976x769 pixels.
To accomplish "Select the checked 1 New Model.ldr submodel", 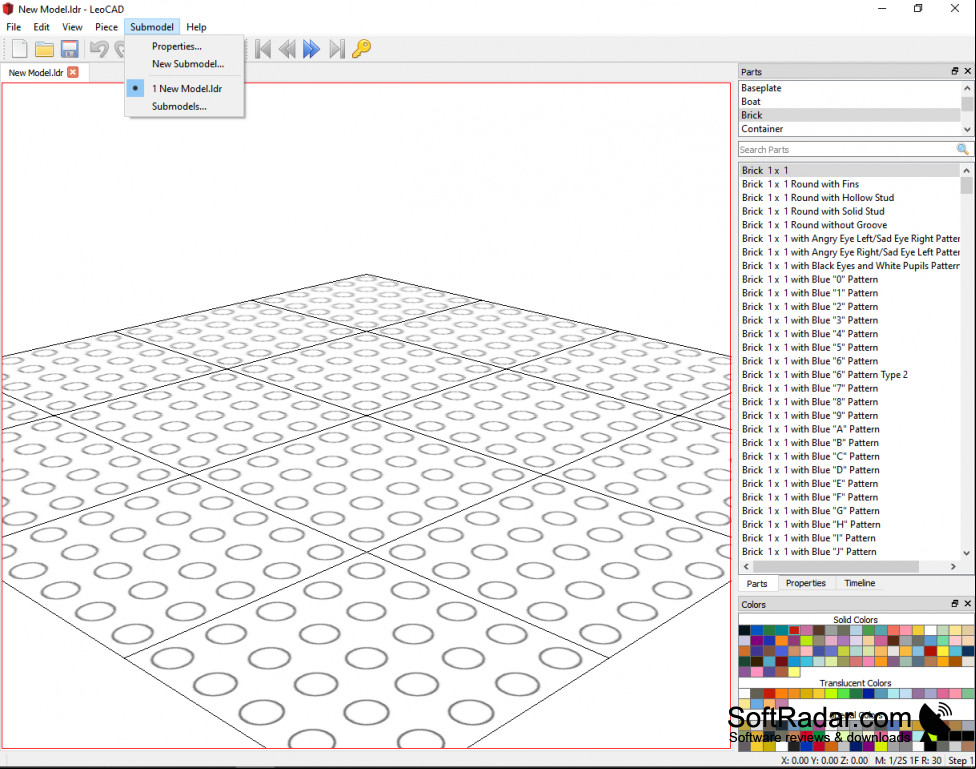I will pos(184,88).
